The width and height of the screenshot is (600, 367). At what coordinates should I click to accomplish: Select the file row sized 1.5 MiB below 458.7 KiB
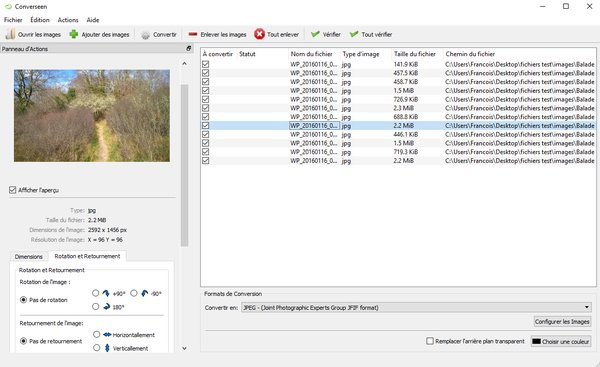[x=398, y=90]
